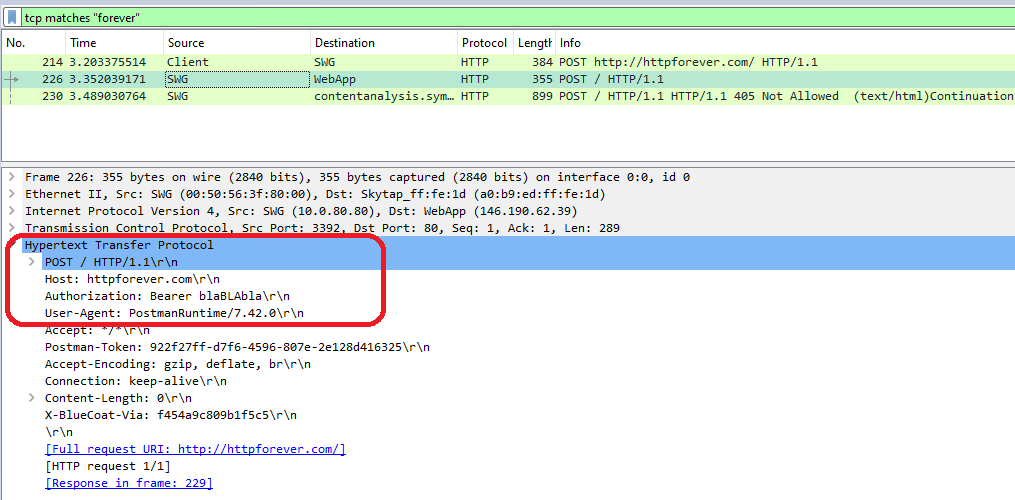Expand the Ethernet II section
The height and width of the screenshot is (500, 1015).
pos(11,194)
